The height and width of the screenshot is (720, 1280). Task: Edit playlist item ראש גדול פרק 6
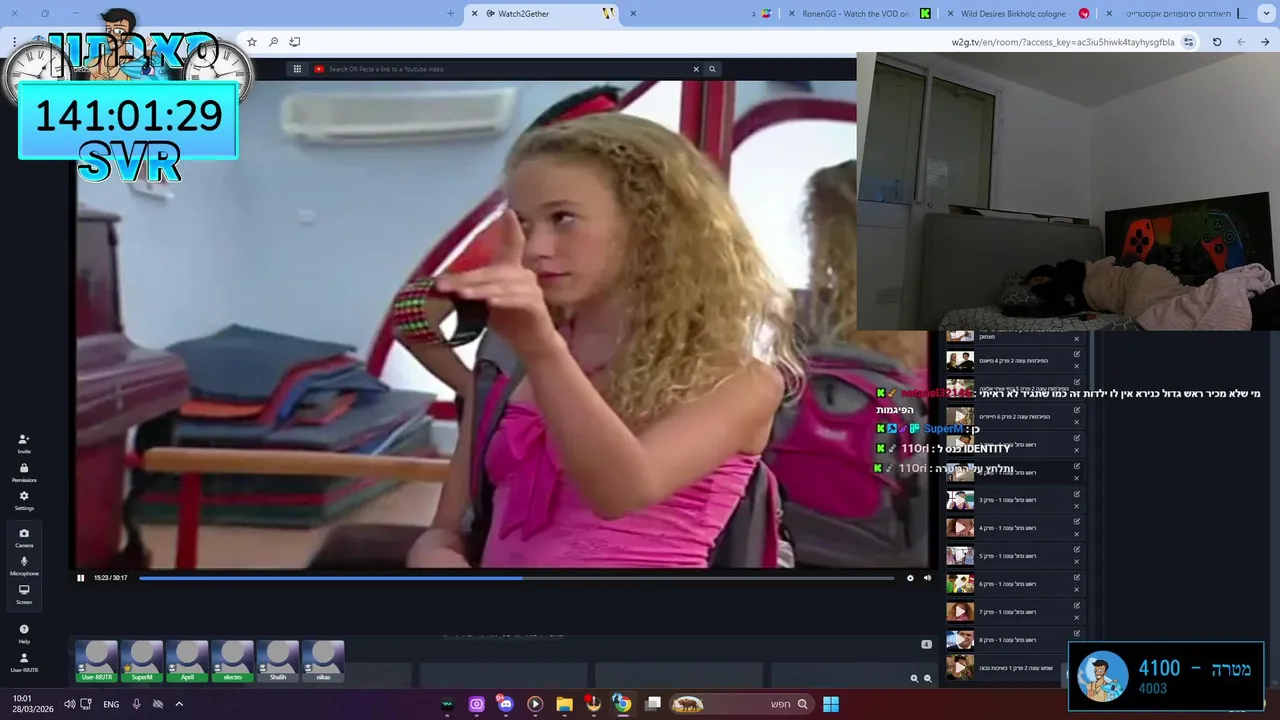pos(1077,578)
